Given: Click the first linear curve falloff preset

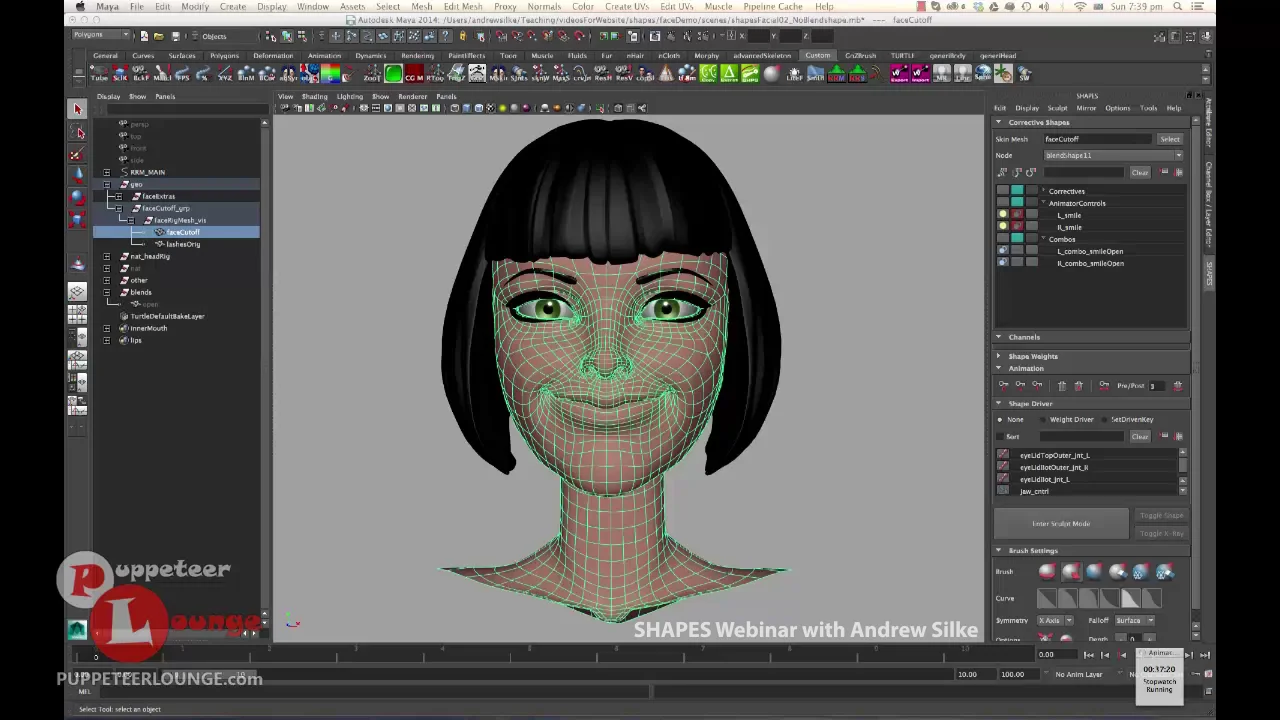Looking at the screenshot, I should tap(1047, 598).
